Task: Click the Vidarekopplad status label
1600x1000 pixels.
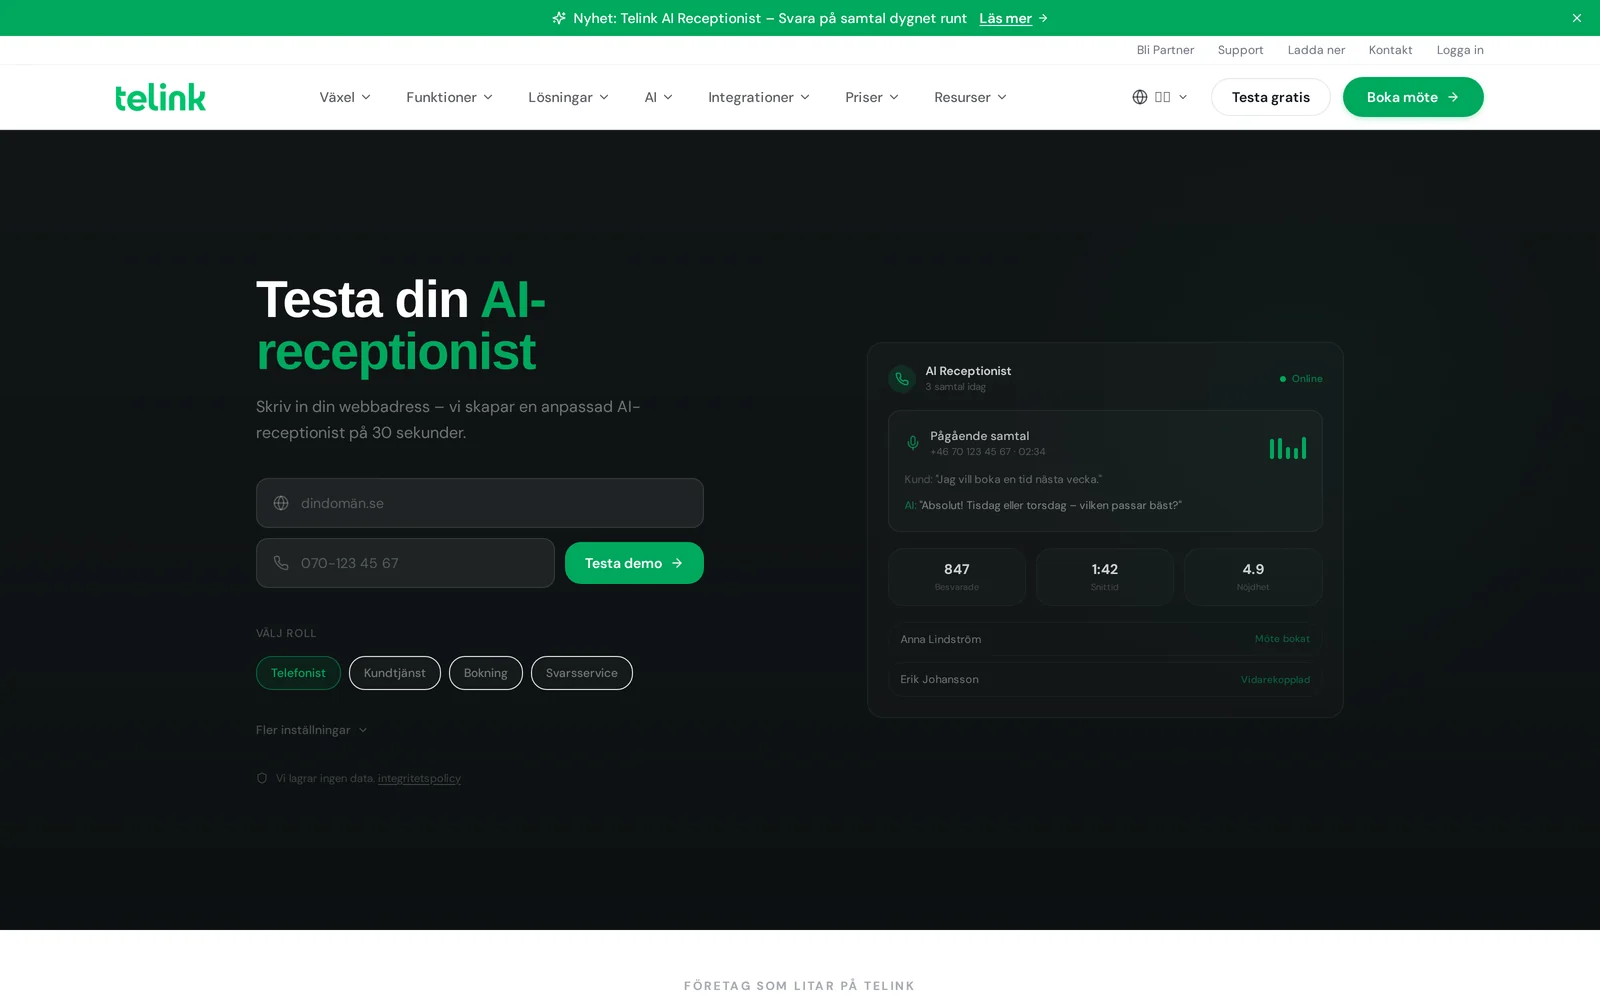Action: point(1275,680)
